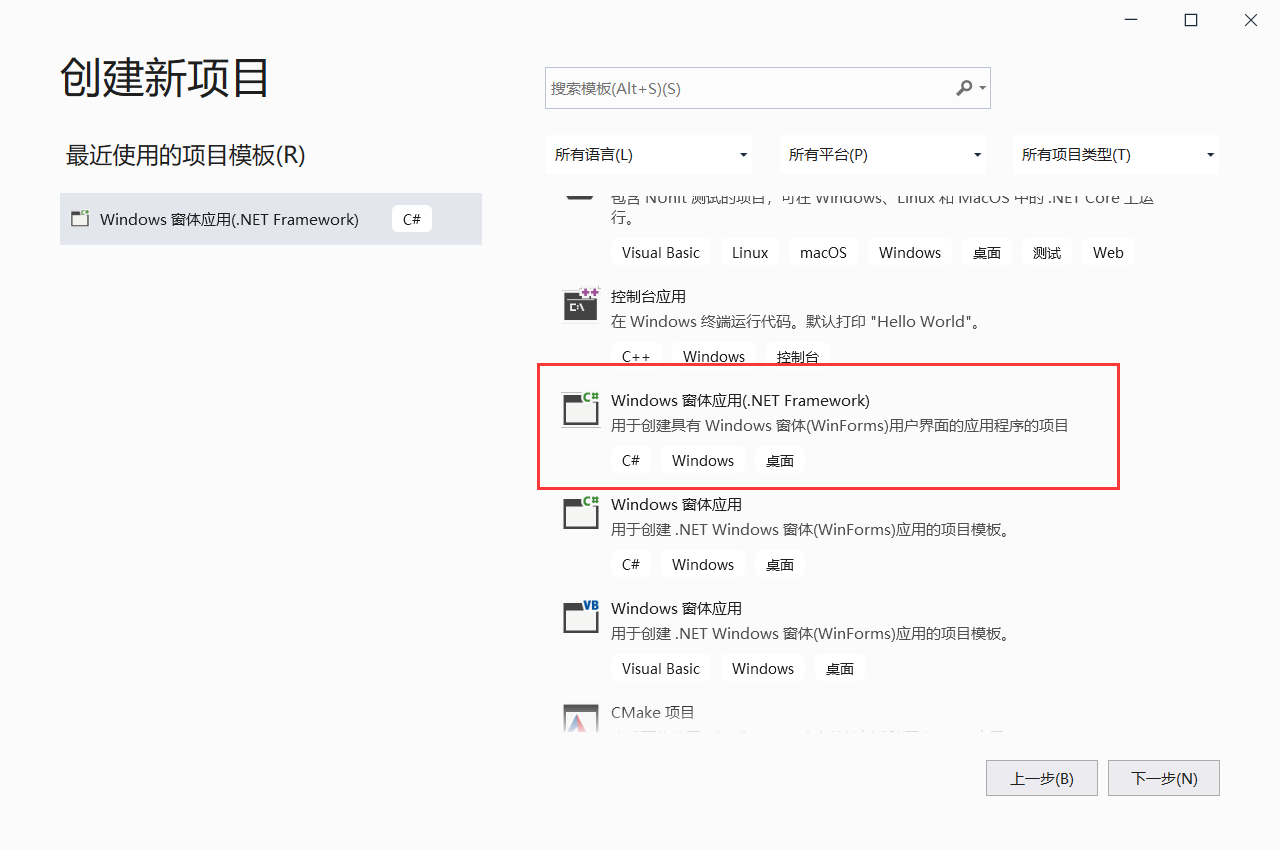Select the 控制台应用 template icon

pyautogui.click(x=580, y=305)
